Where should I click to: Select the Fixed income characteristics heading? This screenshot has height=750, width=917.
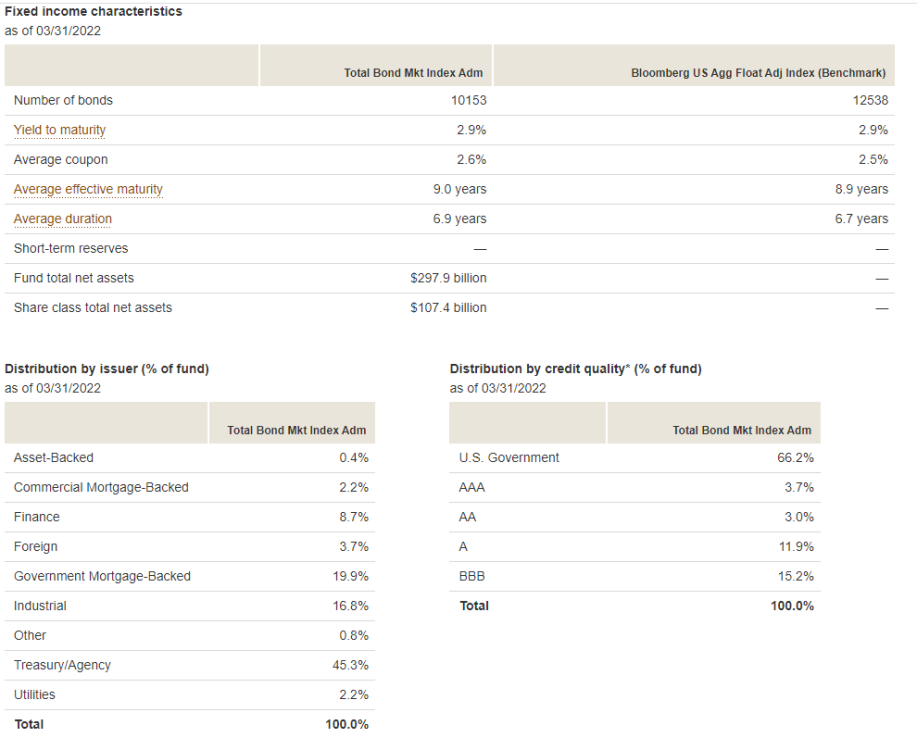pos(94,11)
